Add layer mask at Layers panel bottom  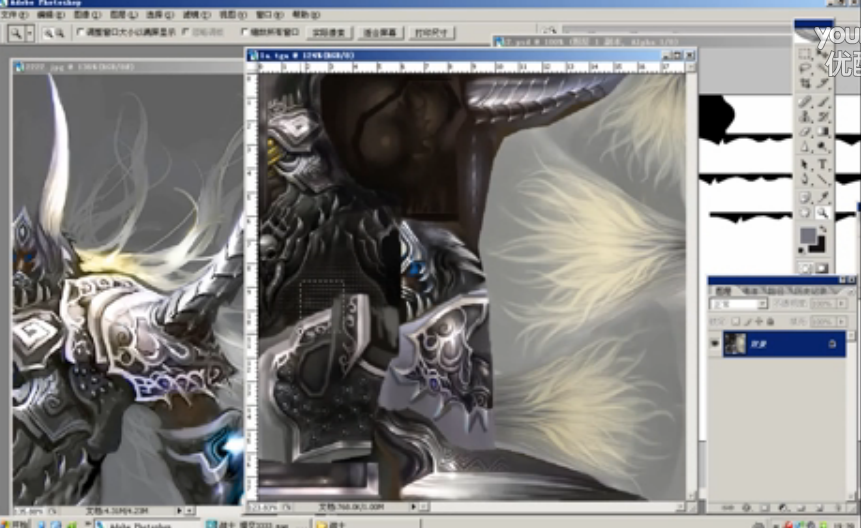pos(765,508)
